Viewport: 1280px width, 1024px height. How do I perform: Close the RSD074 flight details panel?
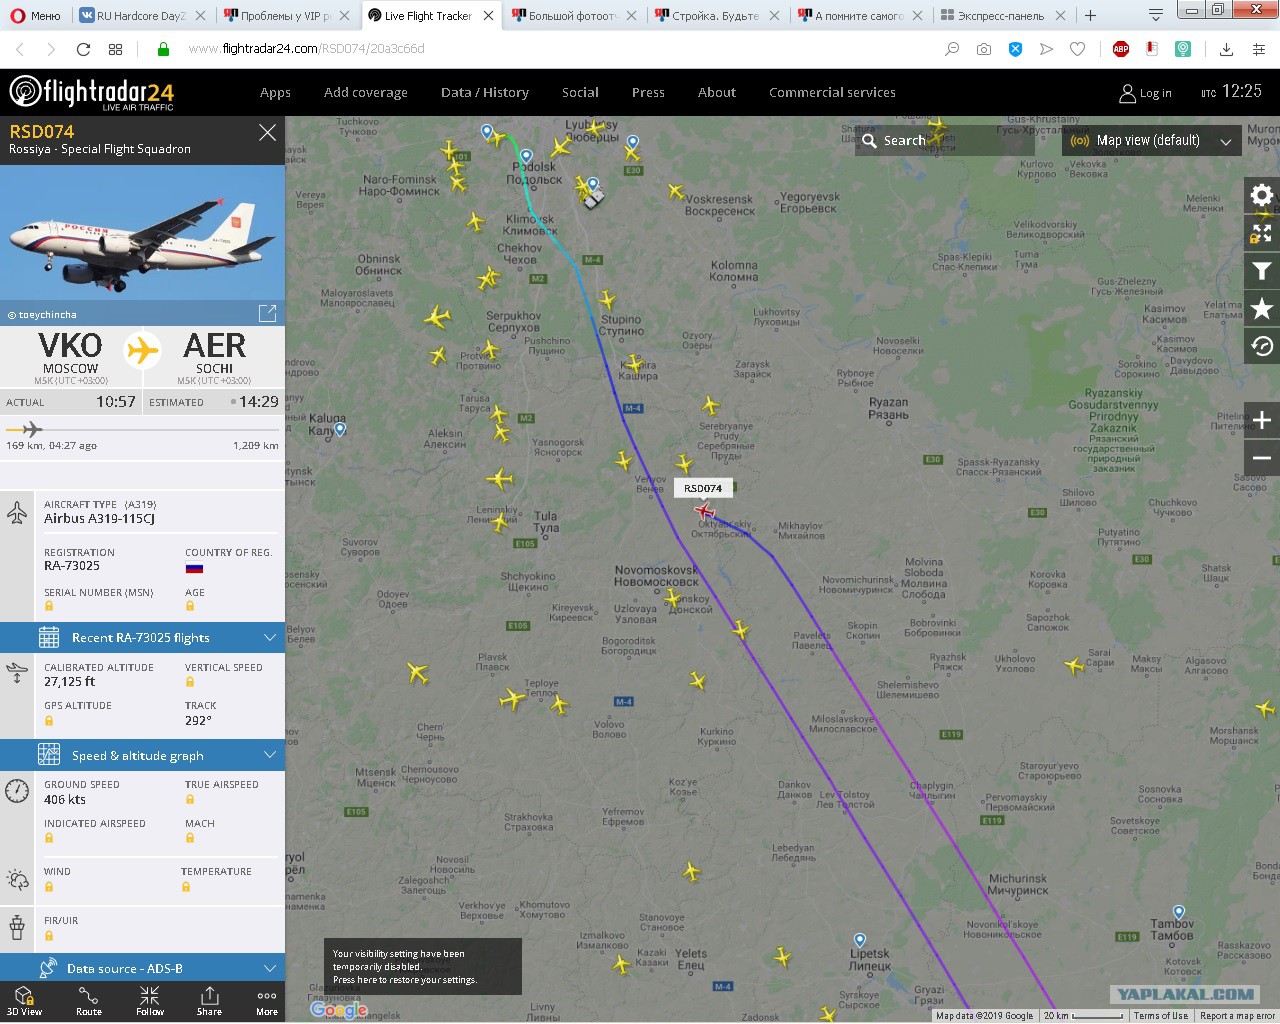[x=267, y=132]
